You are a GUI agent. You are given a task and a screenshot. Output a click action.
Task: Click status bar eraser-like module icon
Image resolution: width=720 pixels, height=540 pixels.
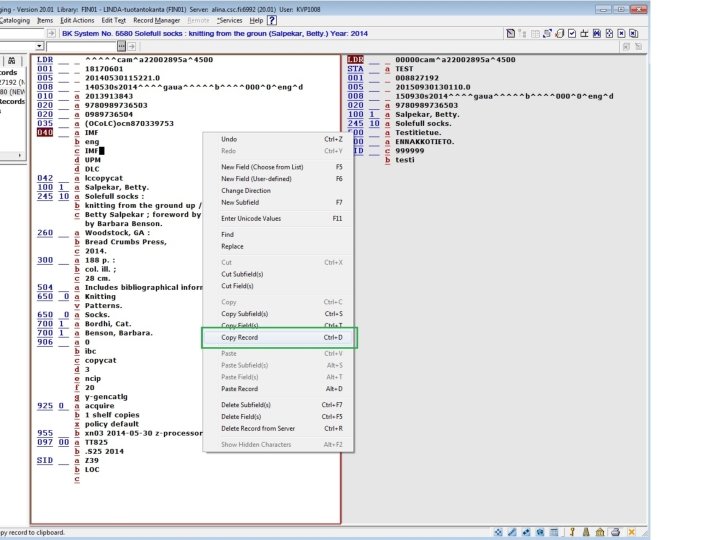[526, 532]
